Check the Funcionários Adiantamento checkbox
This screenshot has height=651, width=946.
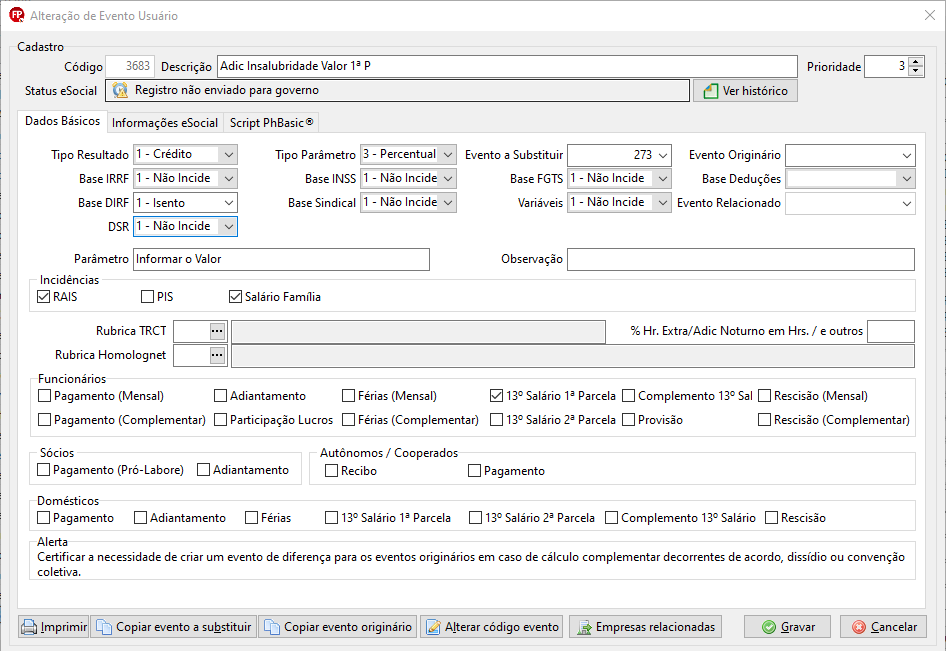[x=220, y=396]
